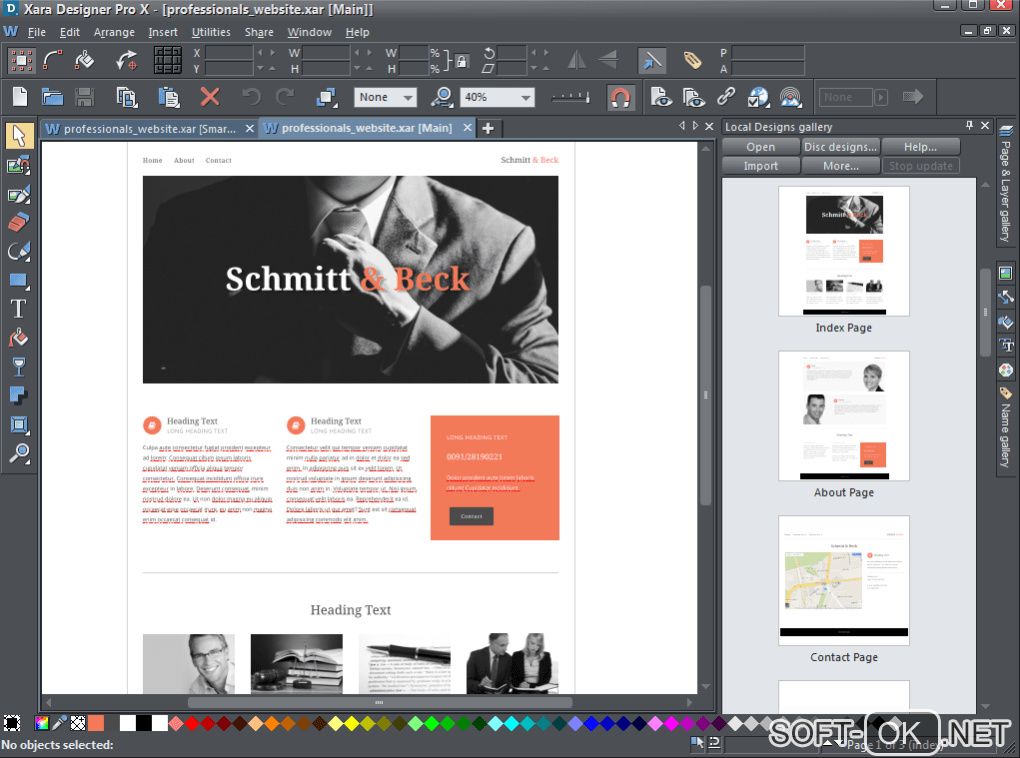Save the document with disk icon

coord(85,98)
